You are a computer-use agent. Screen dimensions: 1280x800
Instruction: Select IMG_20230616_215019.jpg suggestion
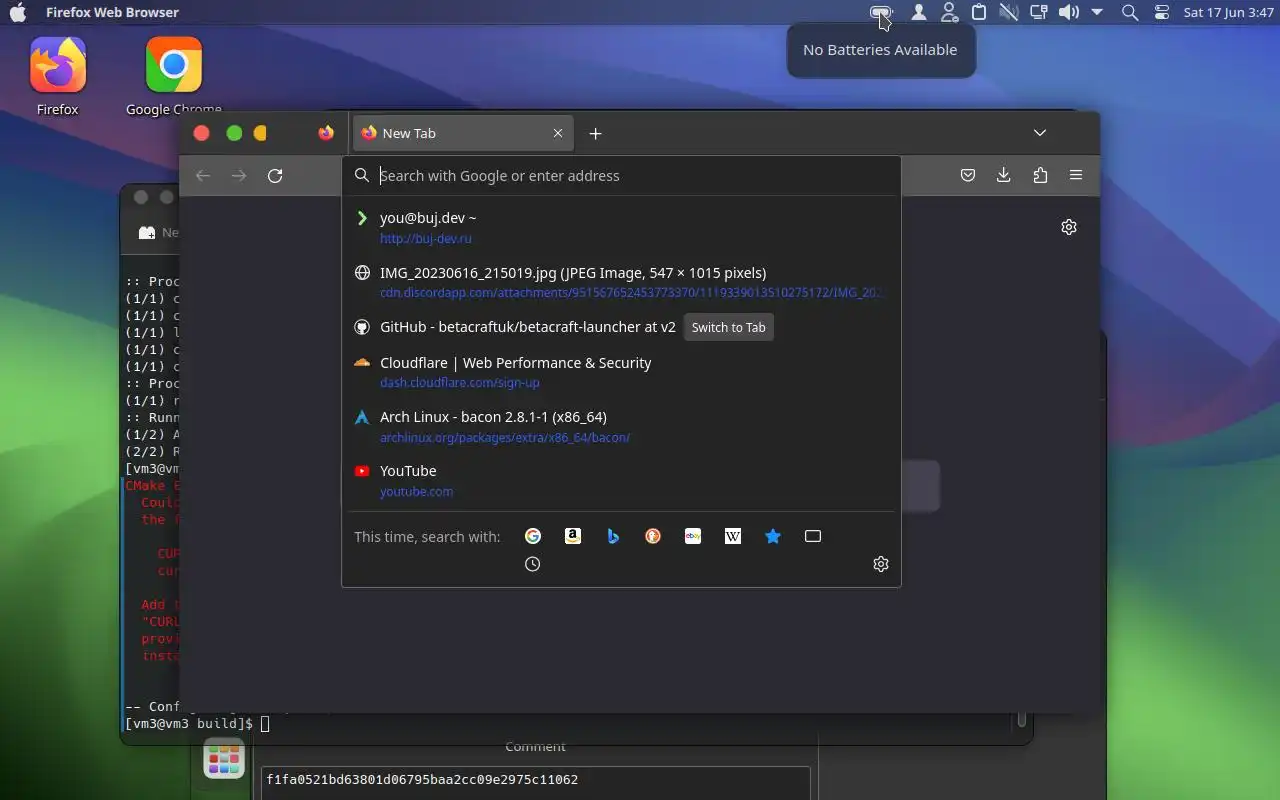tap(621, 282)
